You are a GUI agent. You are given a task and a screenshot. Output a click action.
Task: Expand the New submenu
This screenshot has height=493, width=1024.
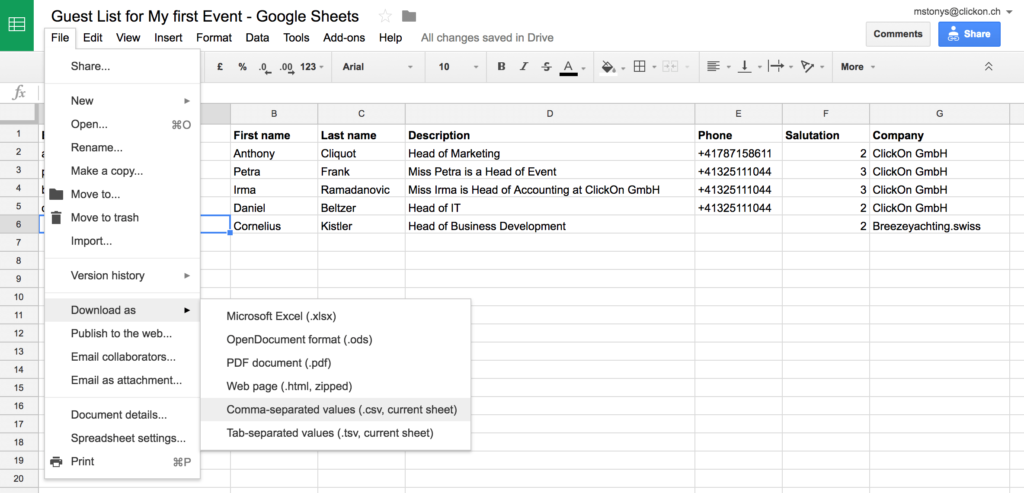[x=123, y=101]
